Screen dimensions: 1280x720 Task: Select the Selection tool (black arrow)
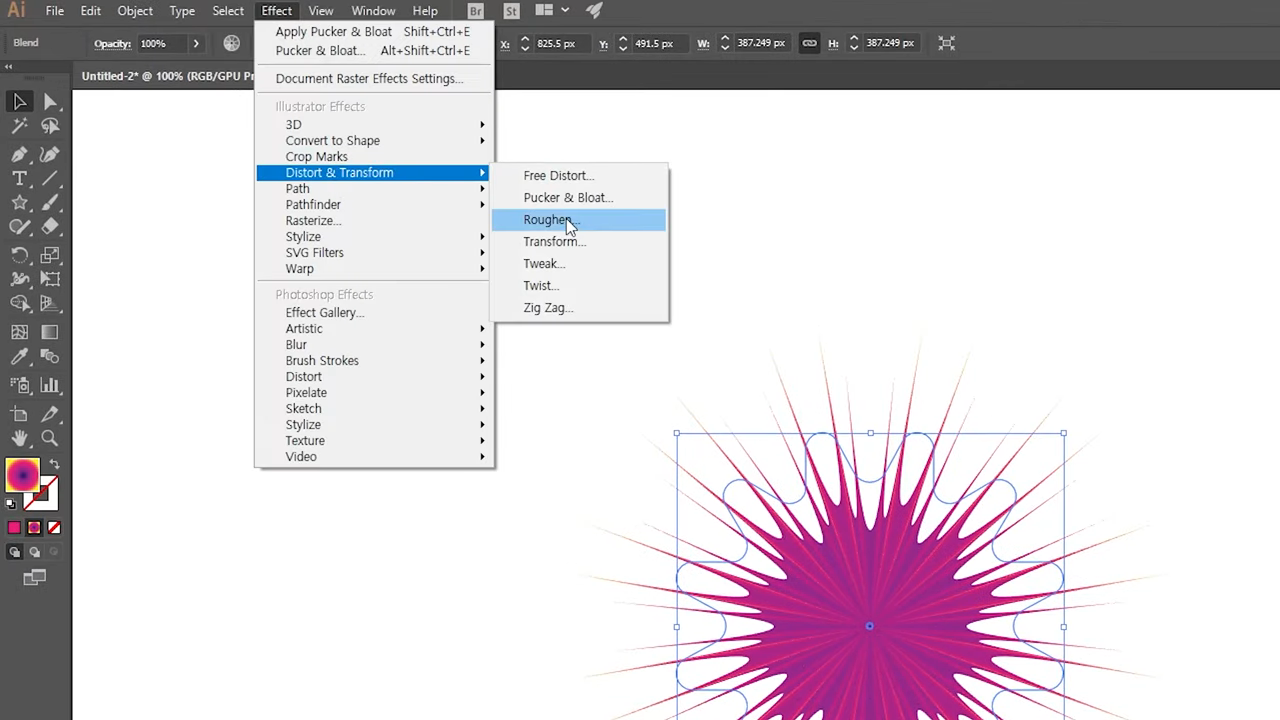pos(19,102)
